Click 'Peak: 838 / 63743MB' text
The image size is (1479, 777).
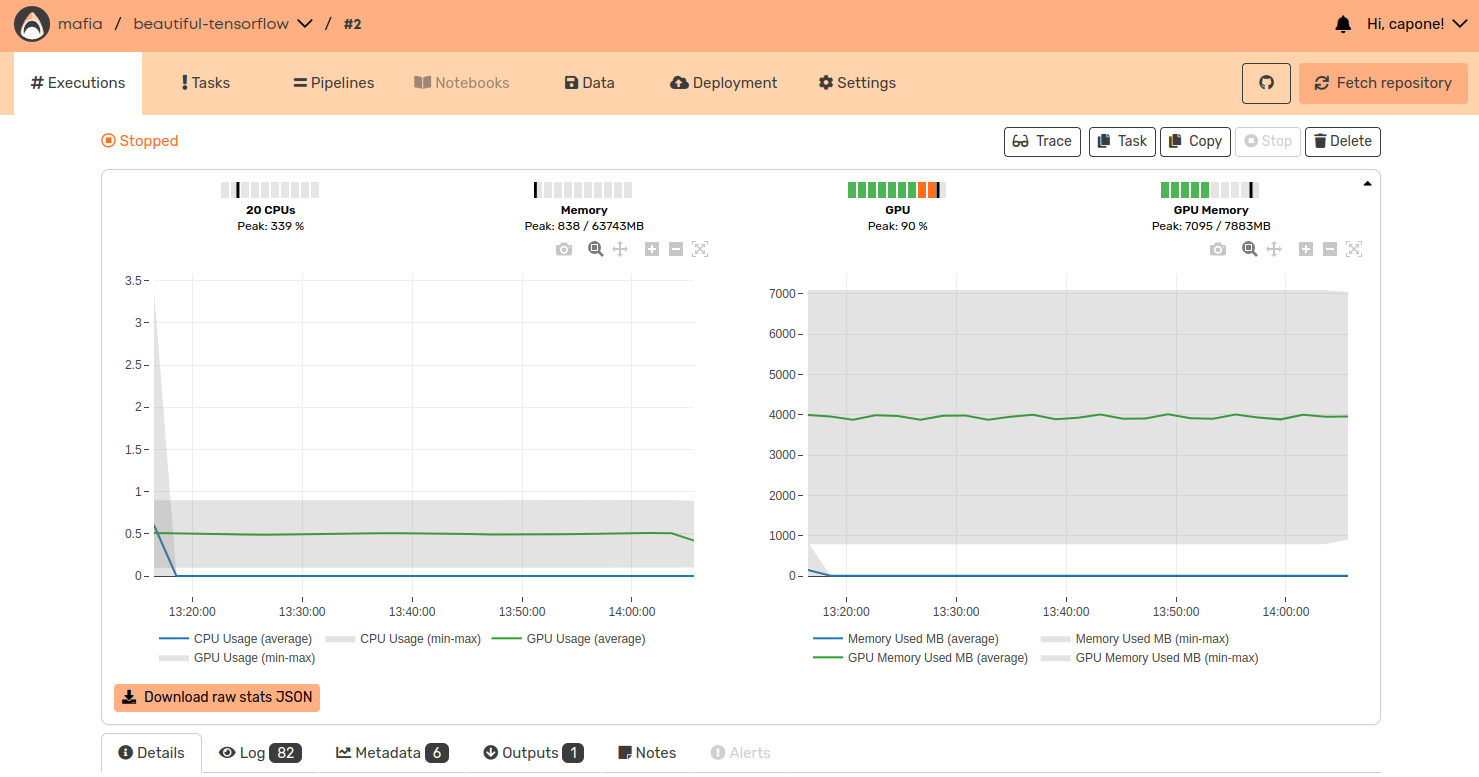pos(584,226)
